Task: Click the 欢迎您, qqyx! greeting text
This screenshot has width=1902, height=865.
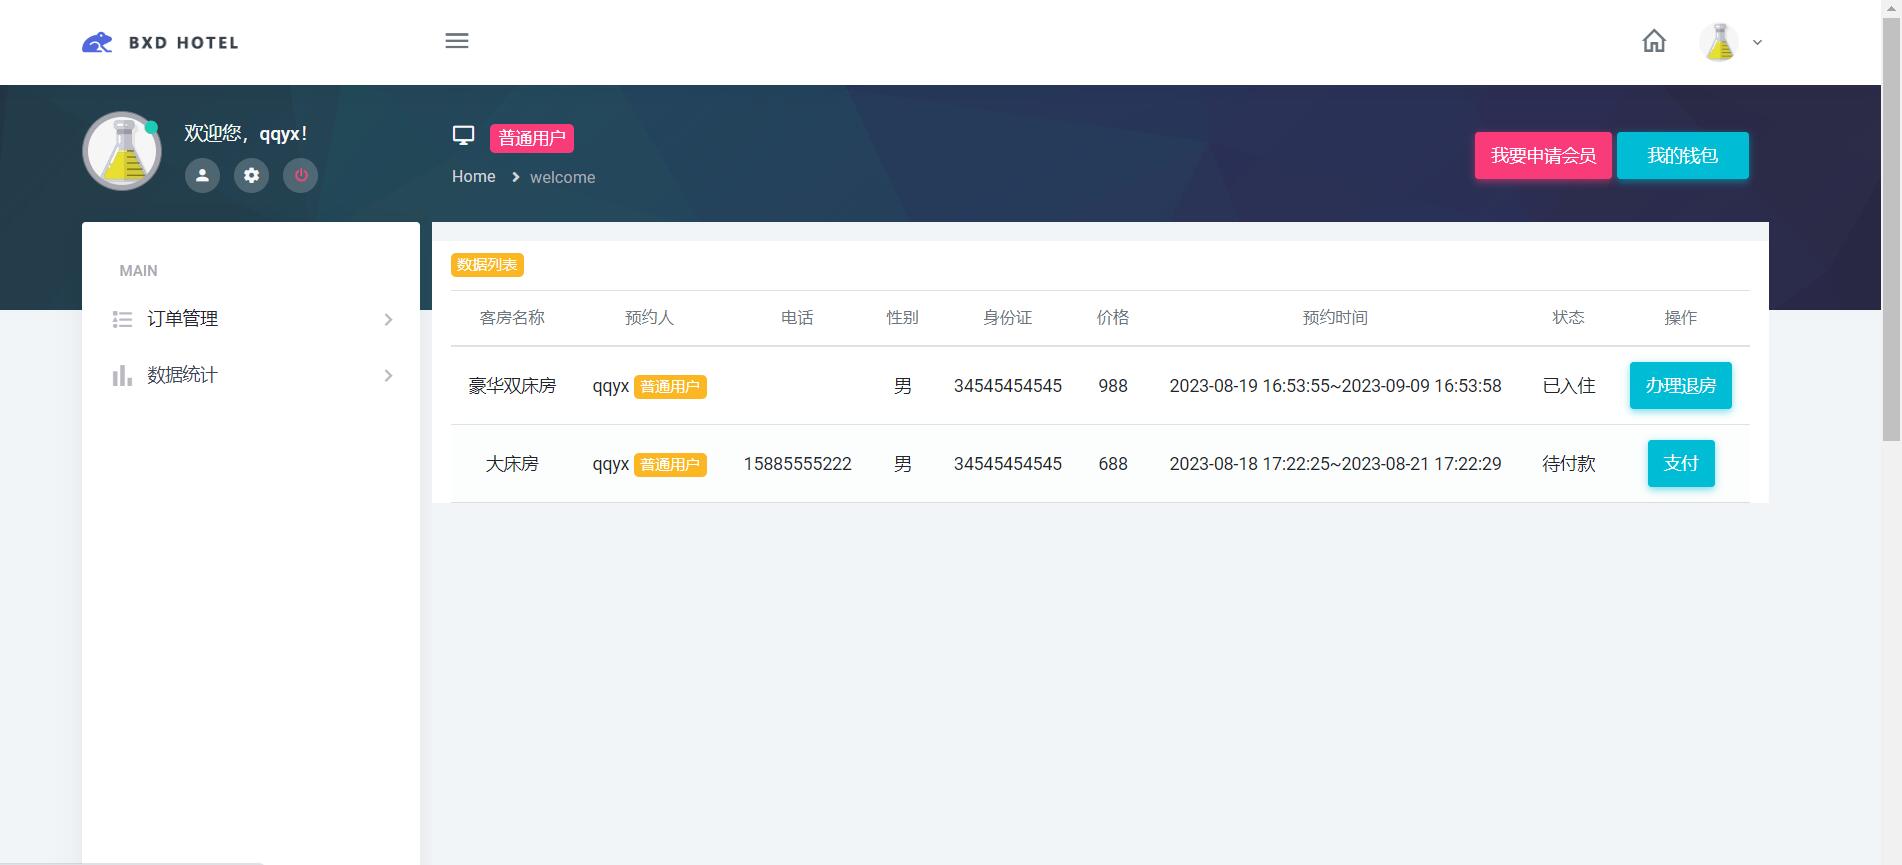Action: tap(246, 133)
